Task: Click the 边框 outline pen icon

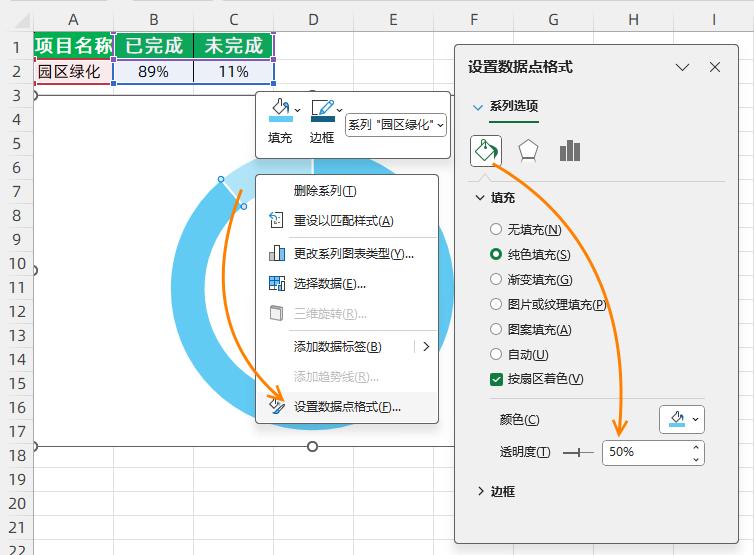Action: pyautogui.click(x=321, y=110)
